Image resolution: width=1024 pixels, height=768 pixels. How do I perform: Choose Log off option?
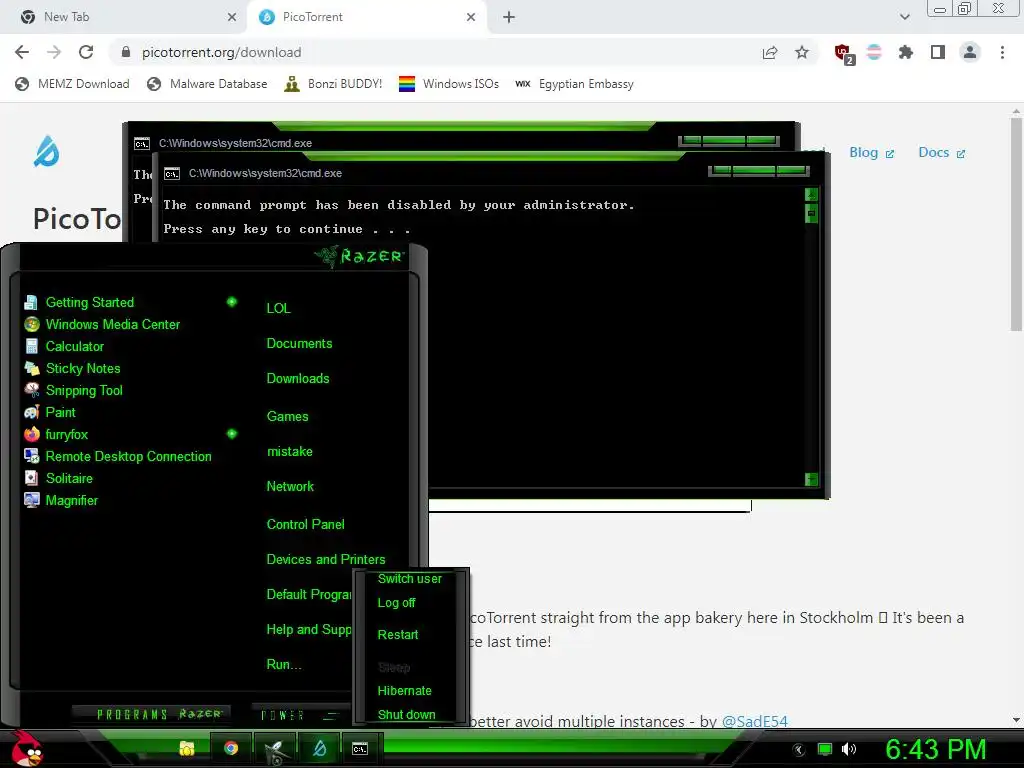[396, 603]
